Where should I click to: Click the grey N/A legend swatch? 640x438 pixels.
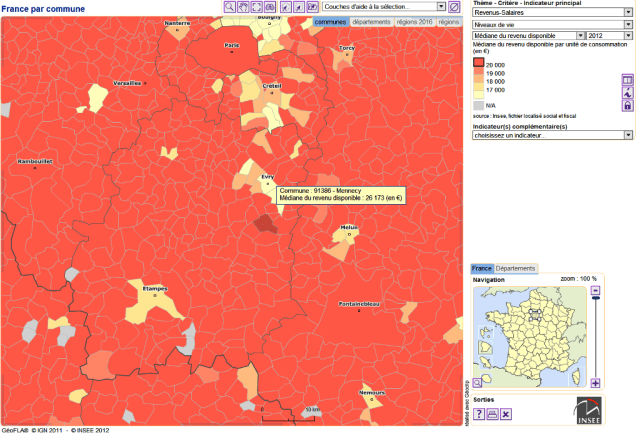pos(479,106)
